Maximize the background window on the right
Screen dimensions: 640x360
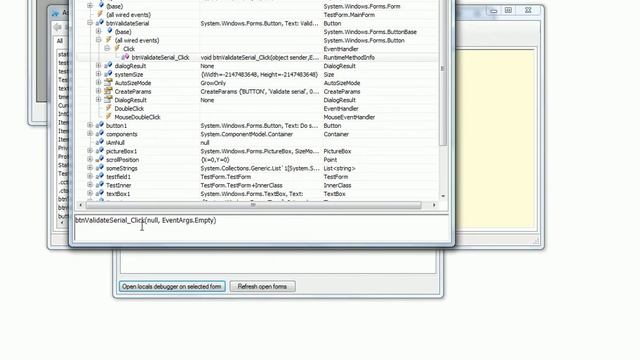pos(508,11)
